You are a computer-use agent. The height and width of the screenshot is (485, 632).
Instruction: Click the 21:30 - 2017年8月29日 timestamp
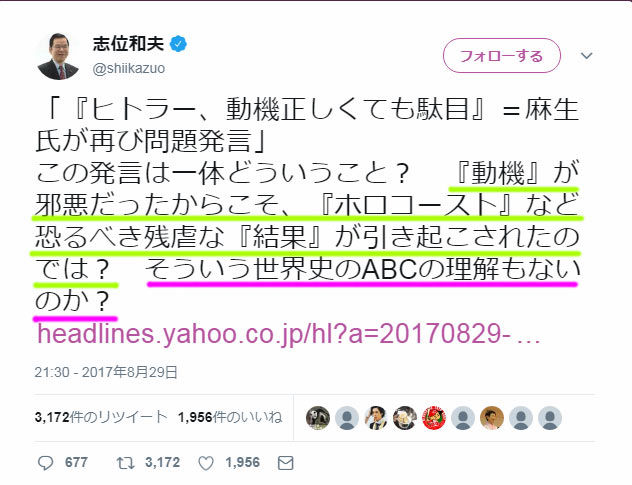coord(106,372)
